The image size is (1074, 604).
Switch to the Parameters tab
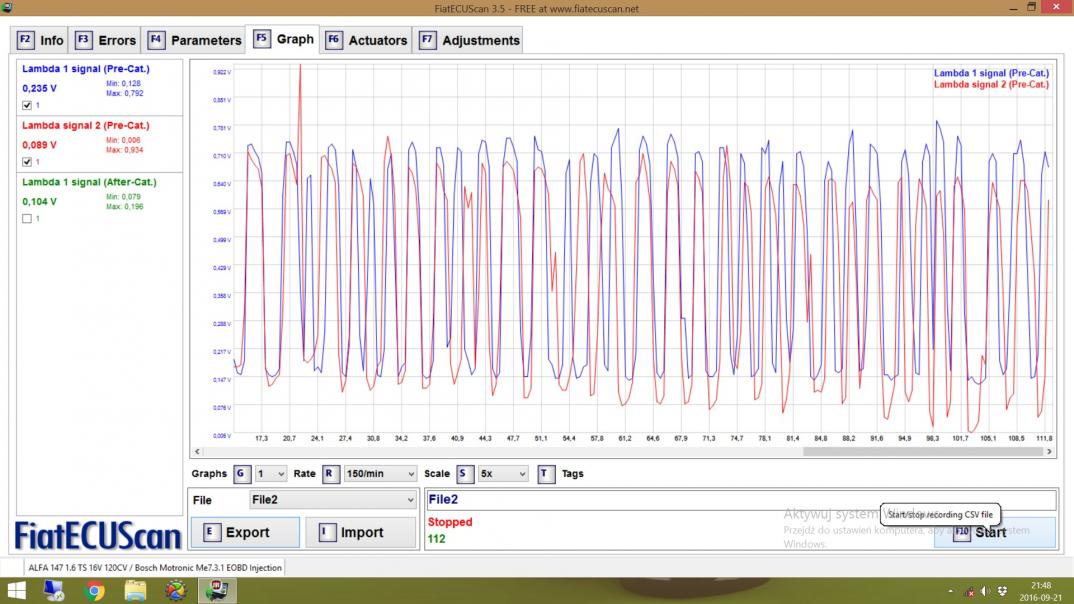195,40
